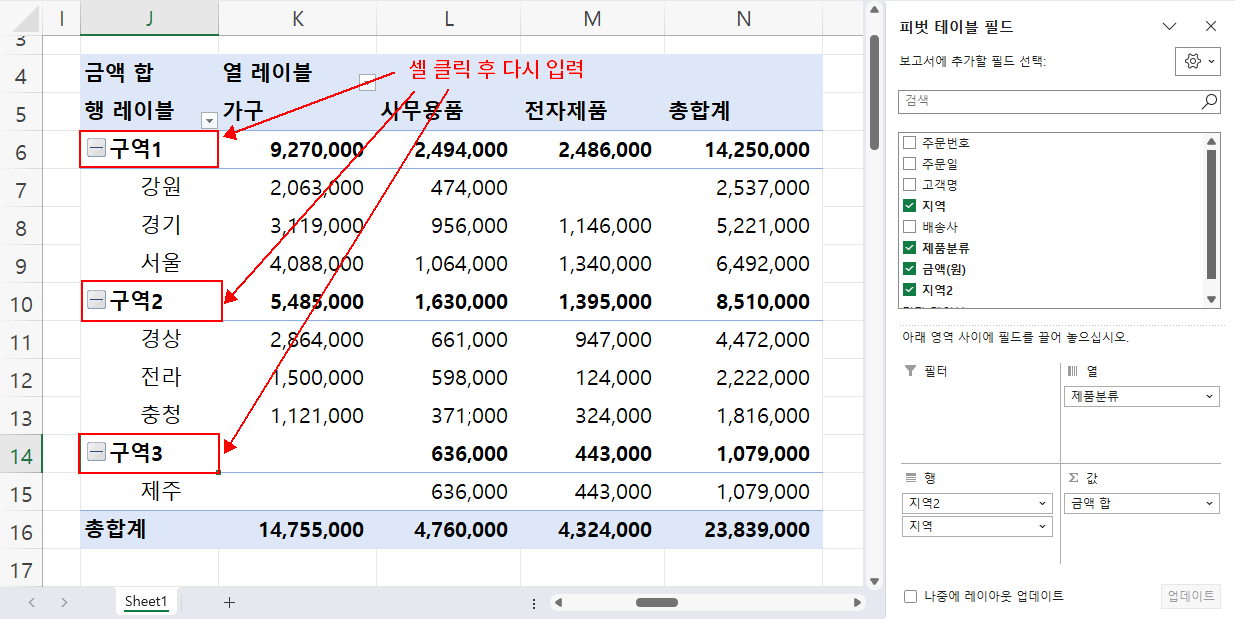Open the 행 레이블 filter dropdown
This screenshot has width=1235, height=619.
(209, 120)
